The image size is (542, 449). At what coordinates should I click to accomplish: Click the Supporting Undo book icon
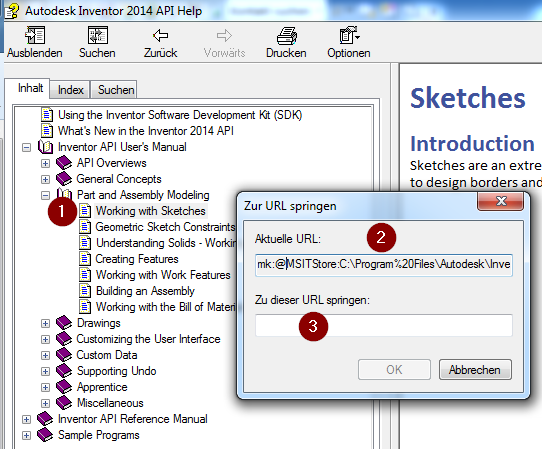[x=64, y=371]
